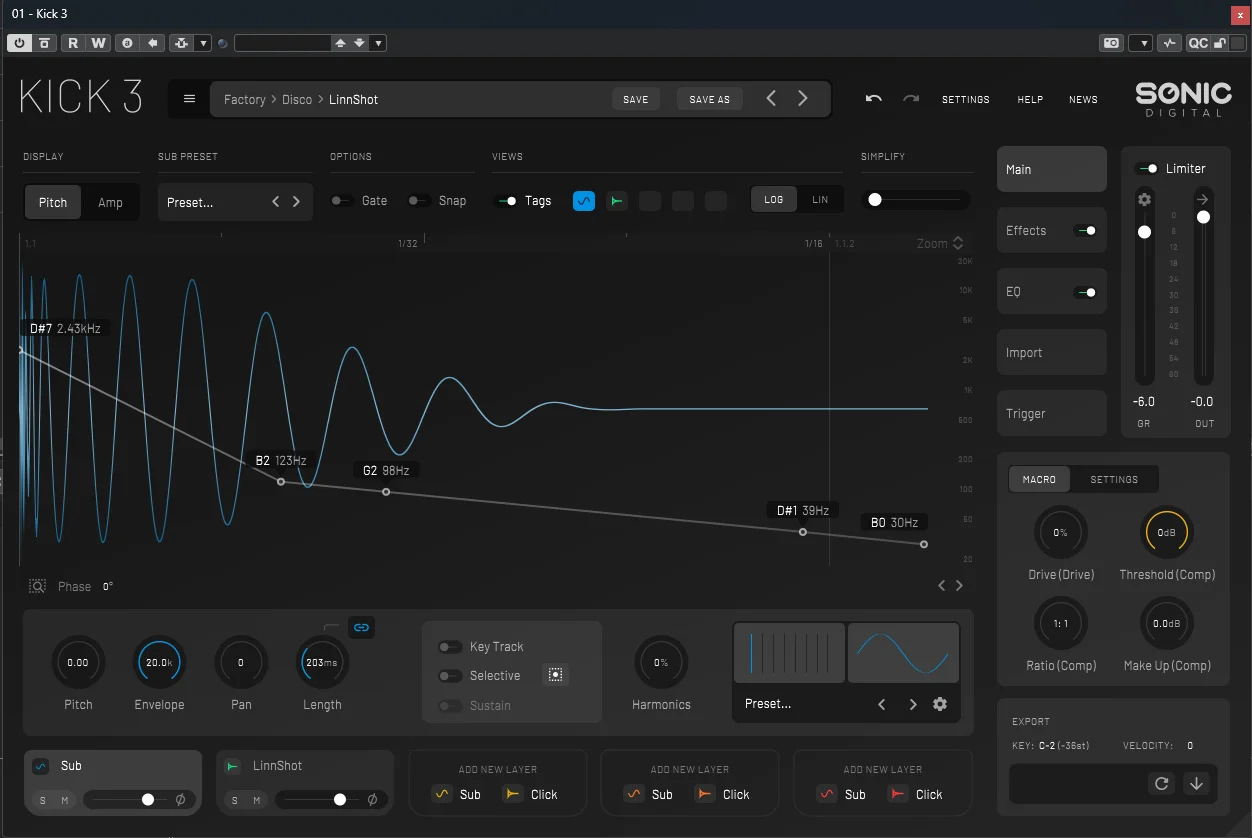Viewport: 1252px width, 838px height.
Task: Open the Import panel
Action: 1052,353
